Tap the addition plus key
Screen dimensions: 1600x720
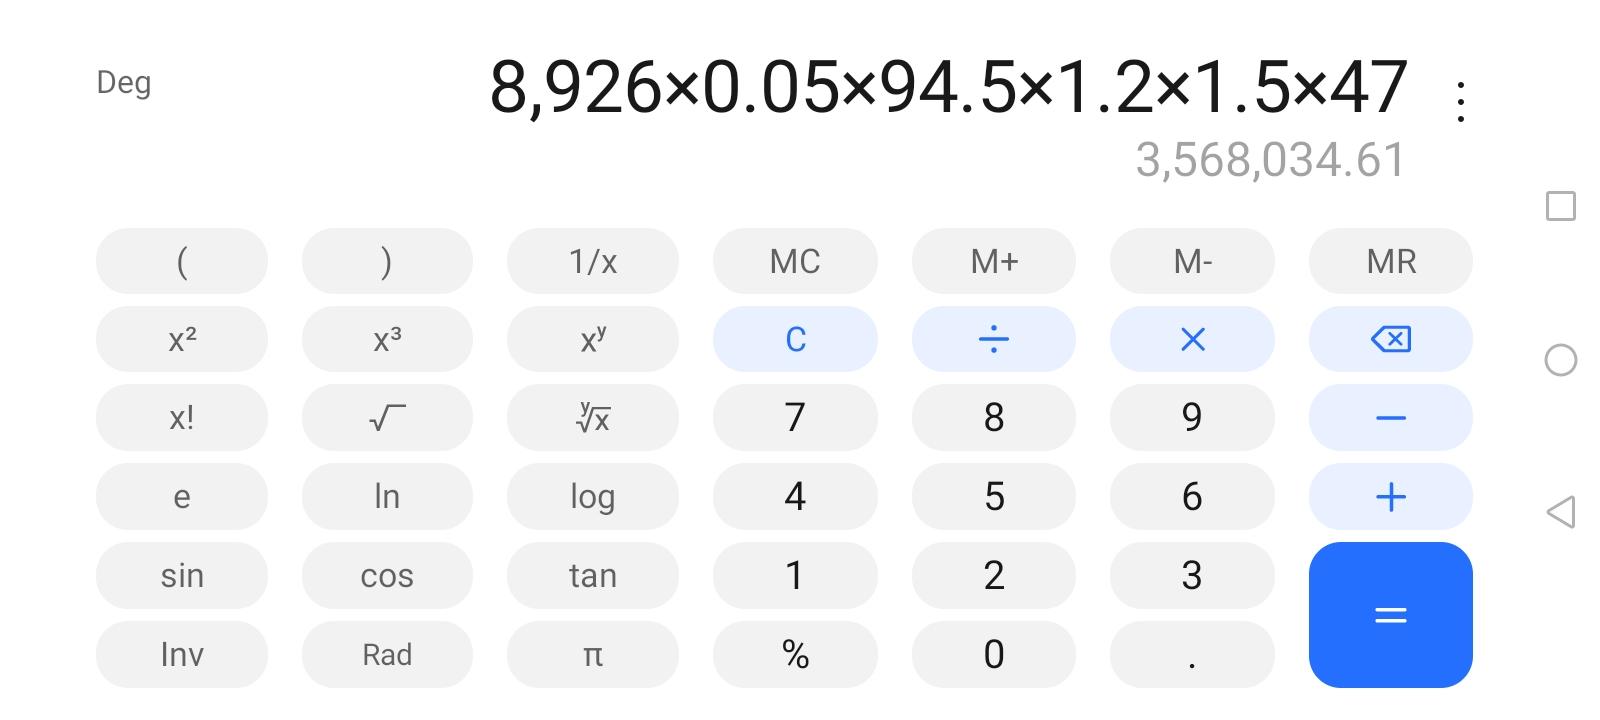tap(1390, 497)
